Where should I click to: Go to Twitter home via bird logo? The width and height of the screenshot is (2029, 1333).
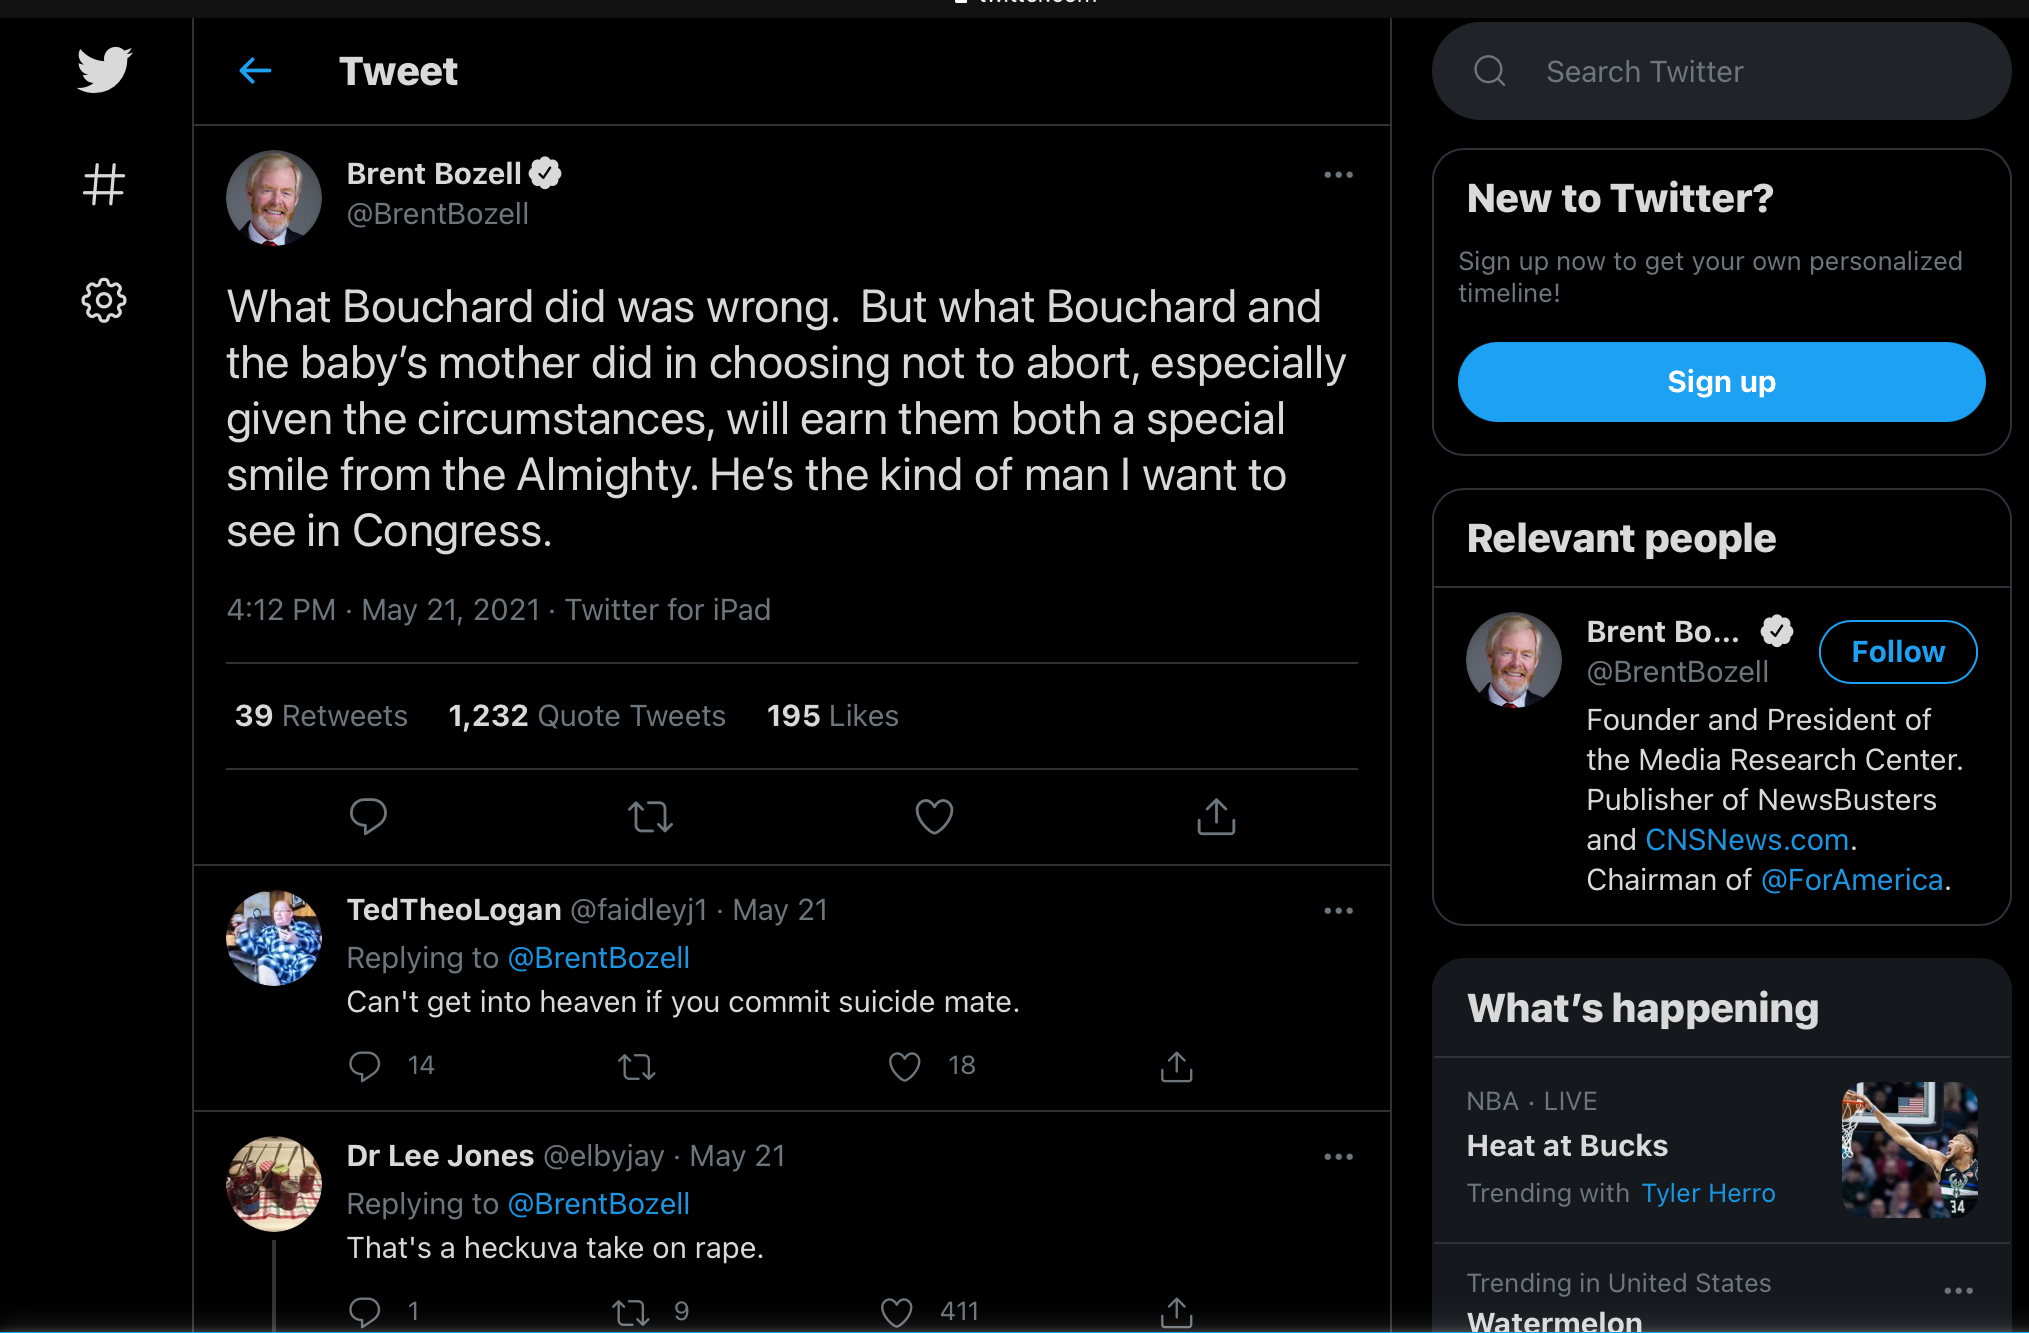tap(104, 69)
